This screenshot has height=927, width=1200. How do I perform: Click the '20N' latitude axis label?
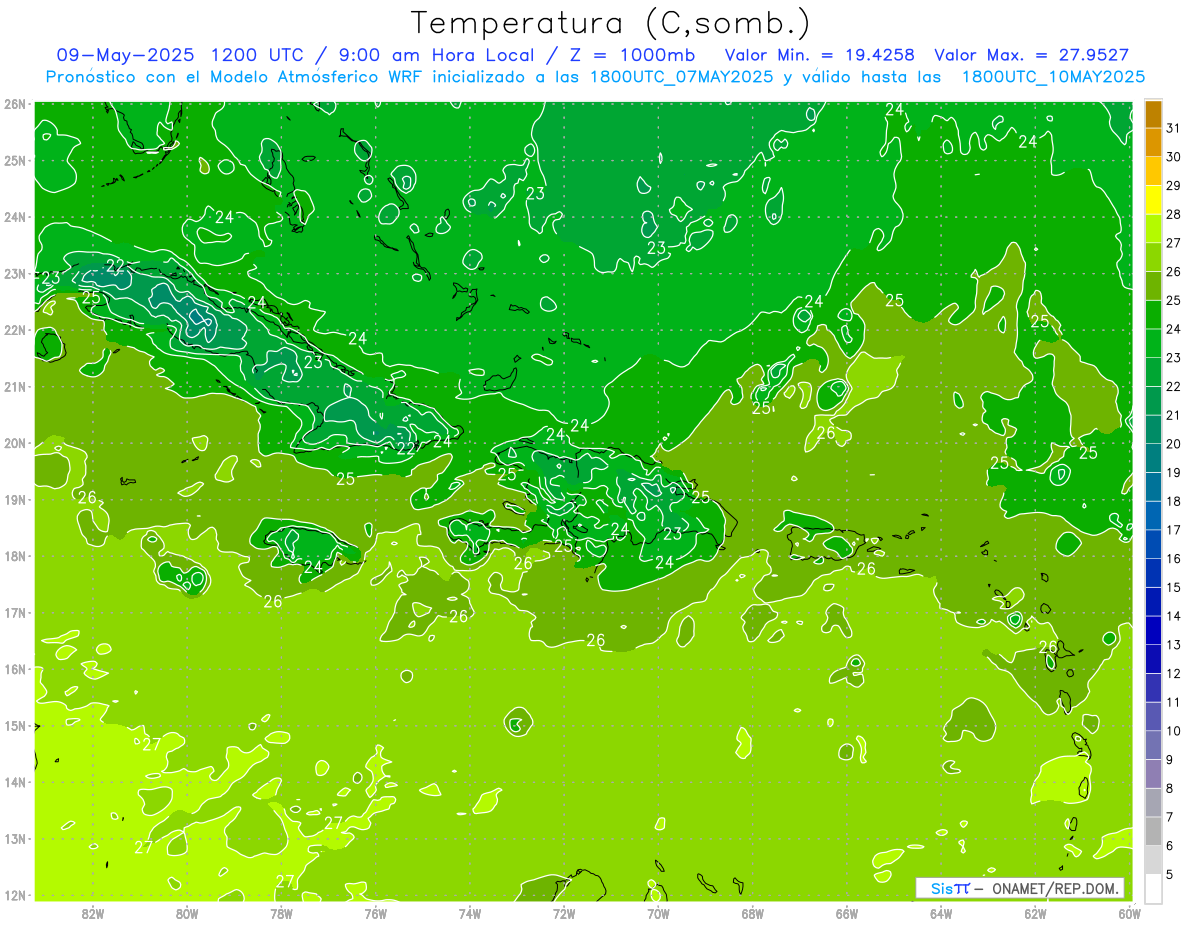coord(14,443)
